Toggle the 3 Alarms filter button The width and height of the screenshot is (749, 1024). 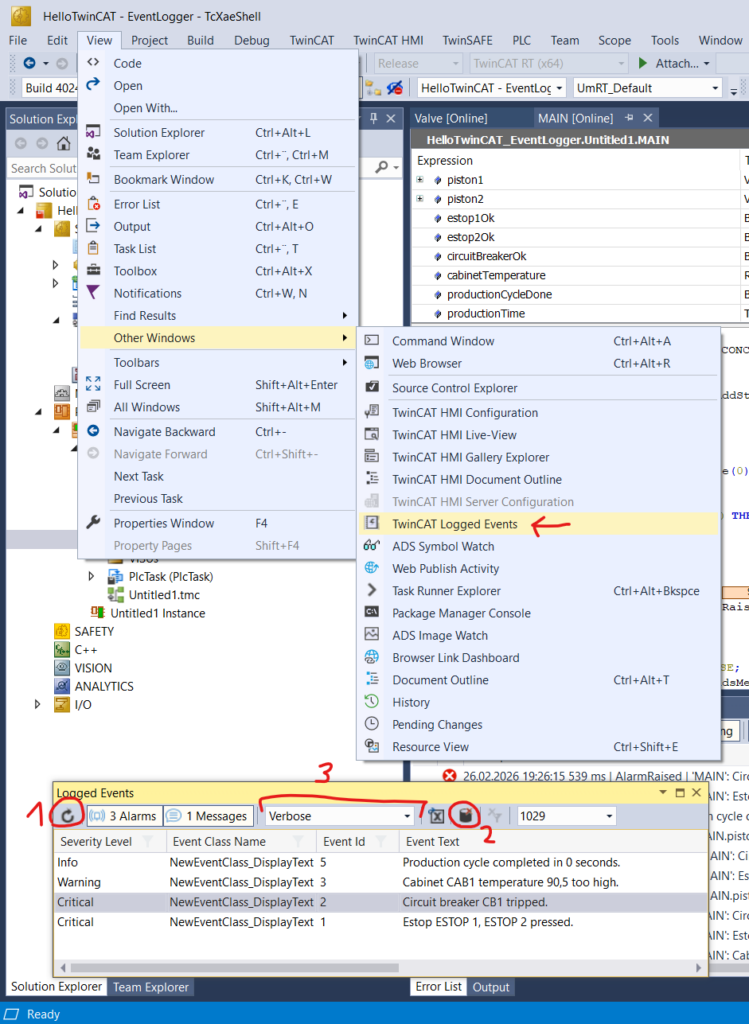pos(123,816)
